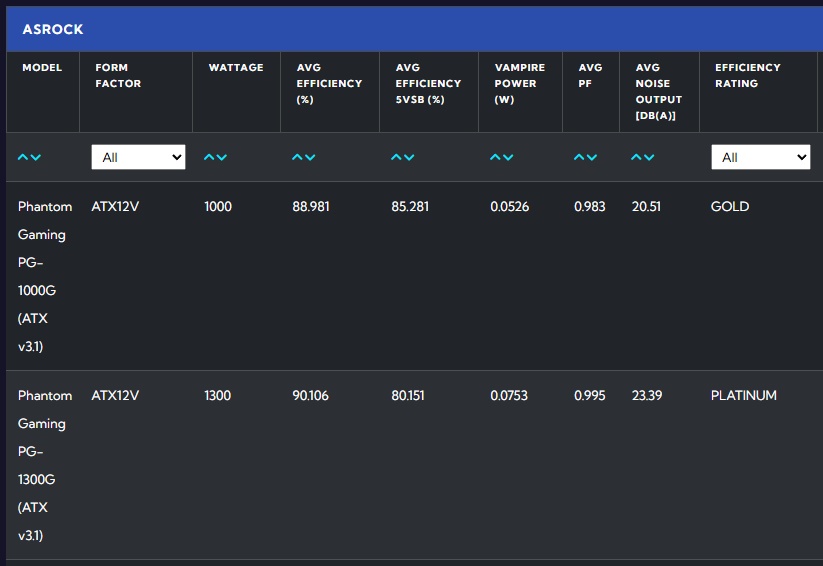
Task: Click the PLATINUM efficiency rating
Action: [744, 395]
